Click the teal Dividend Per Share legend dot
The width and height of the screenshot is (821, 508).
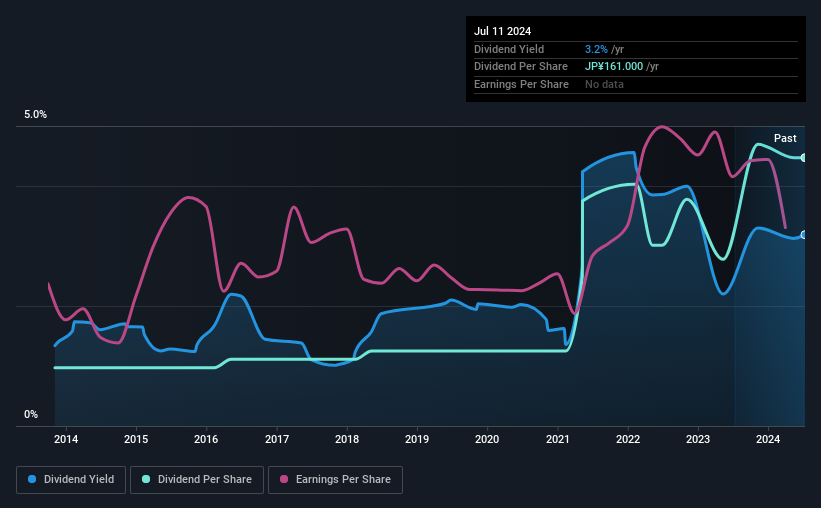(146, 480)
